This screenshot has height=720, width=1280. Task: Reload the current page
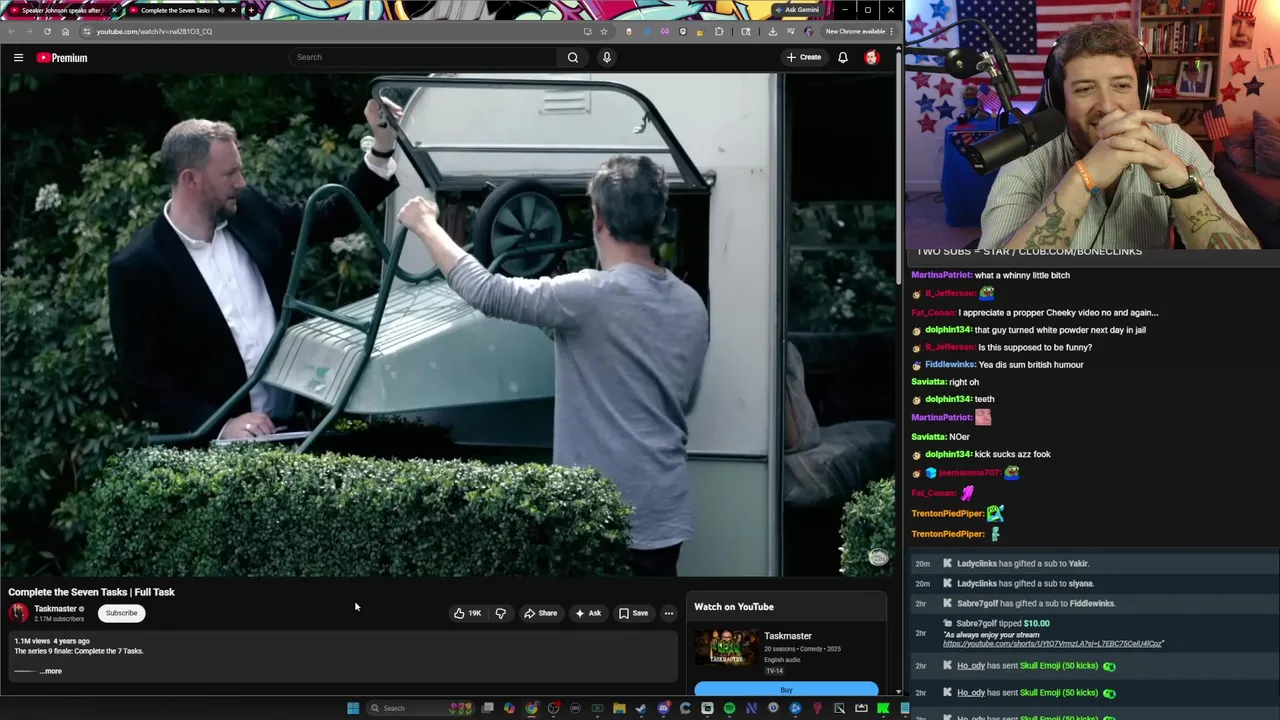(x=47, y=31)
